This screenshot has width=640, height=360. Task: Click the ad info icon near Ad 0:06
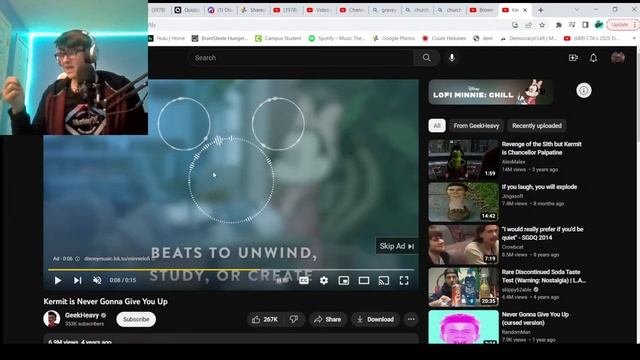click(78, 258)
